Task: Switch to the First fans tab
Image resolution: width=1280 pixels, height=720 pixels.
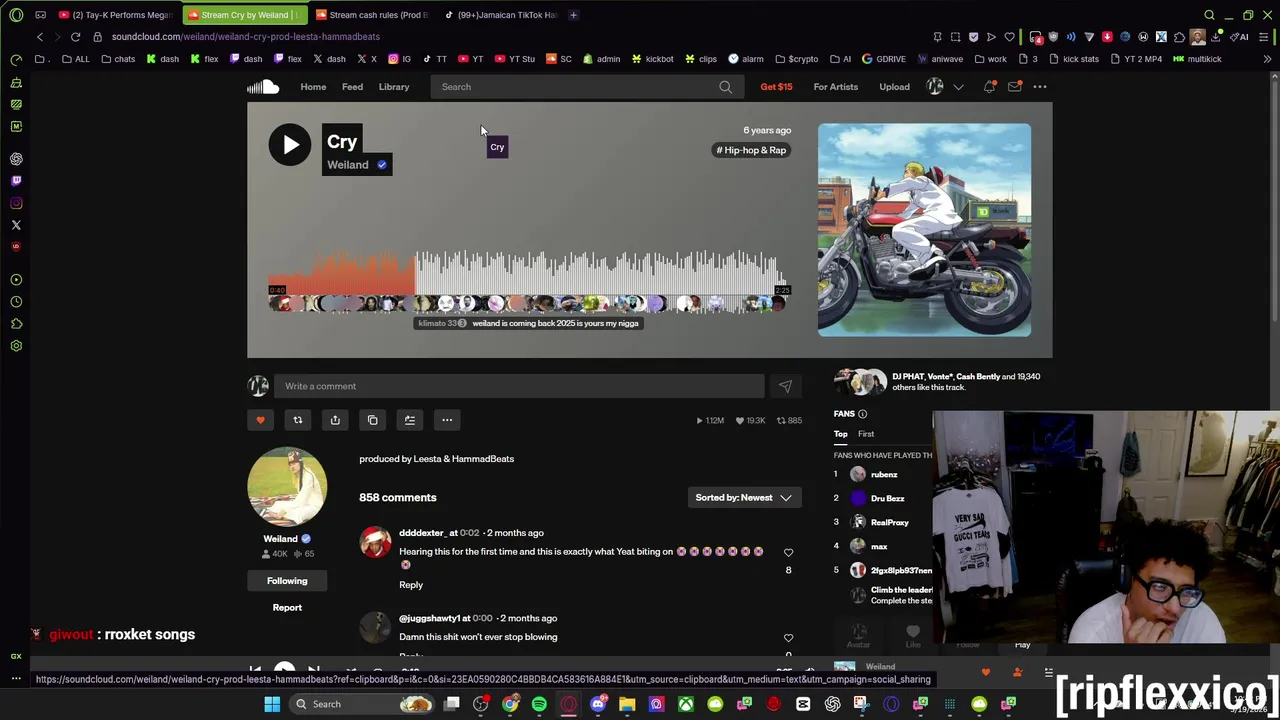Action: tap(866, 434)
